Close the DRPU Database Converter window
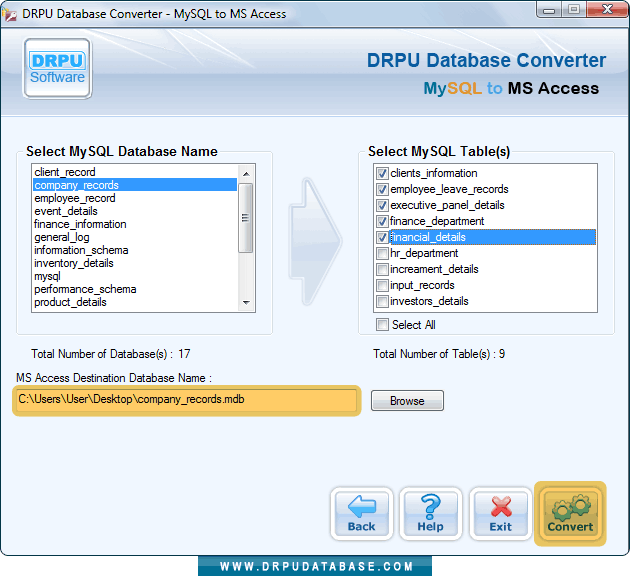Image resolution: width=630 pixels, height=576 pixels. click(x=607, y=10)
